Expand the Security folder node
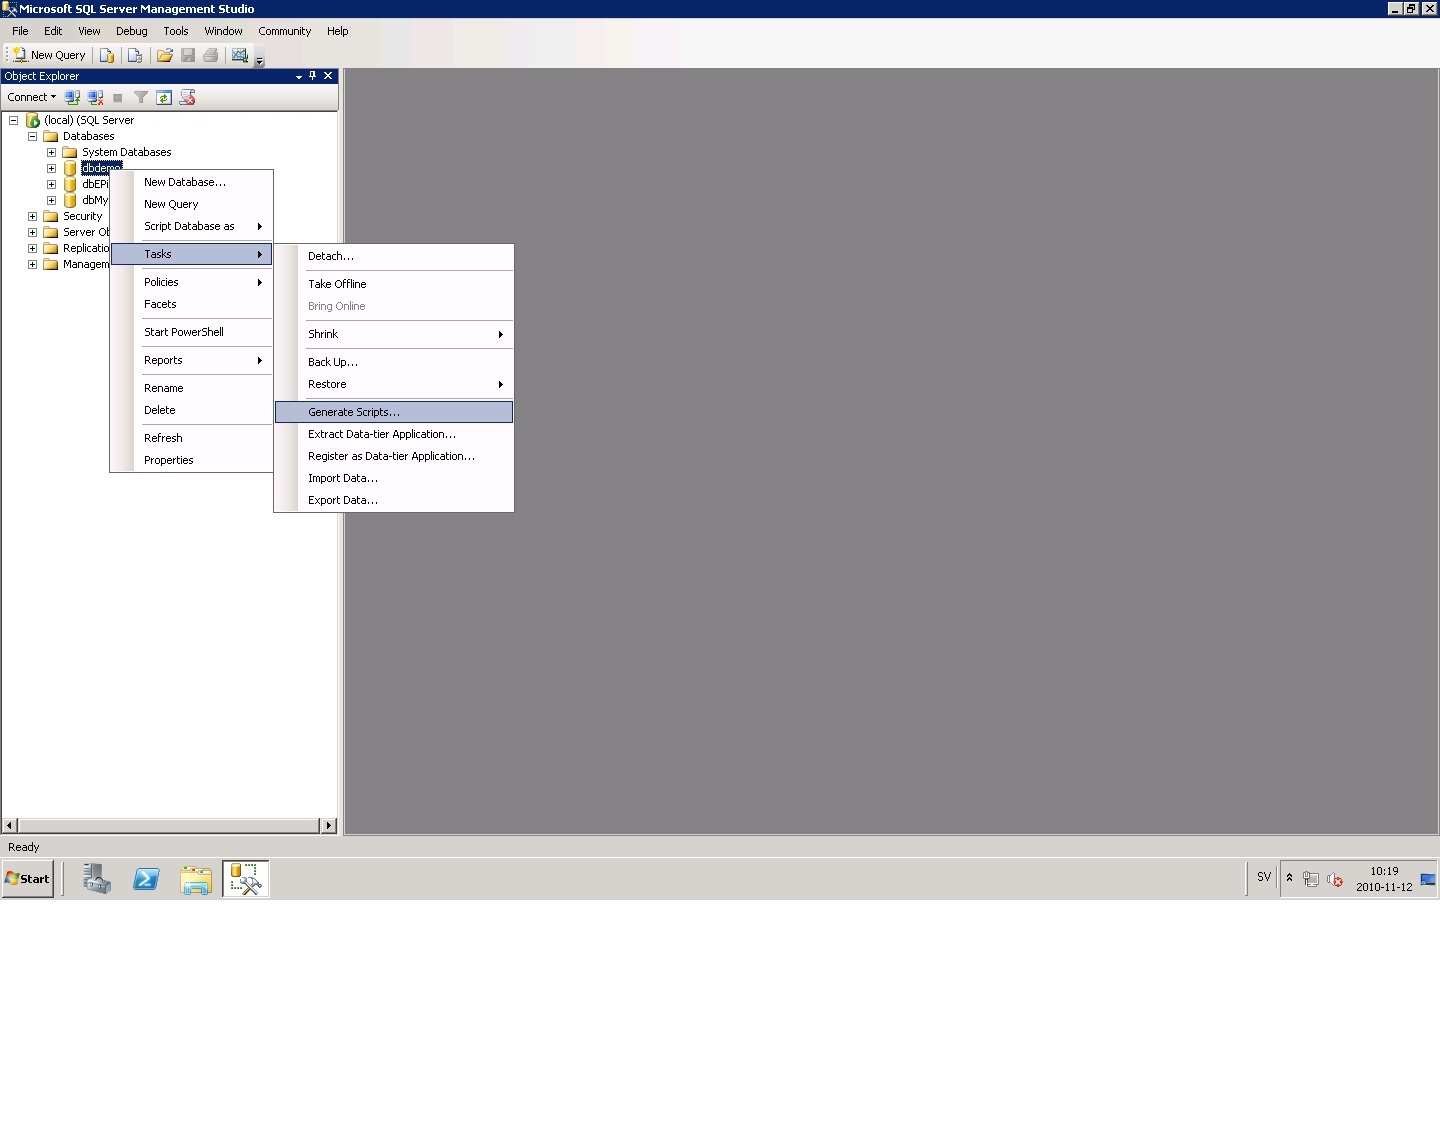Viewport: 1440px width, 1122px height. 32,216
